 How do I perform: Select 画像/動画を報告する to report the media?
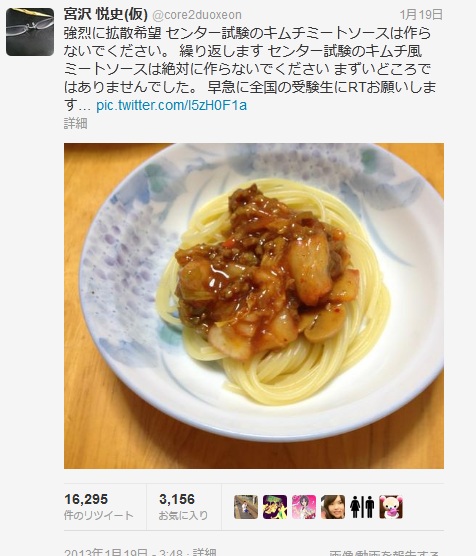(x=384, y=553)
